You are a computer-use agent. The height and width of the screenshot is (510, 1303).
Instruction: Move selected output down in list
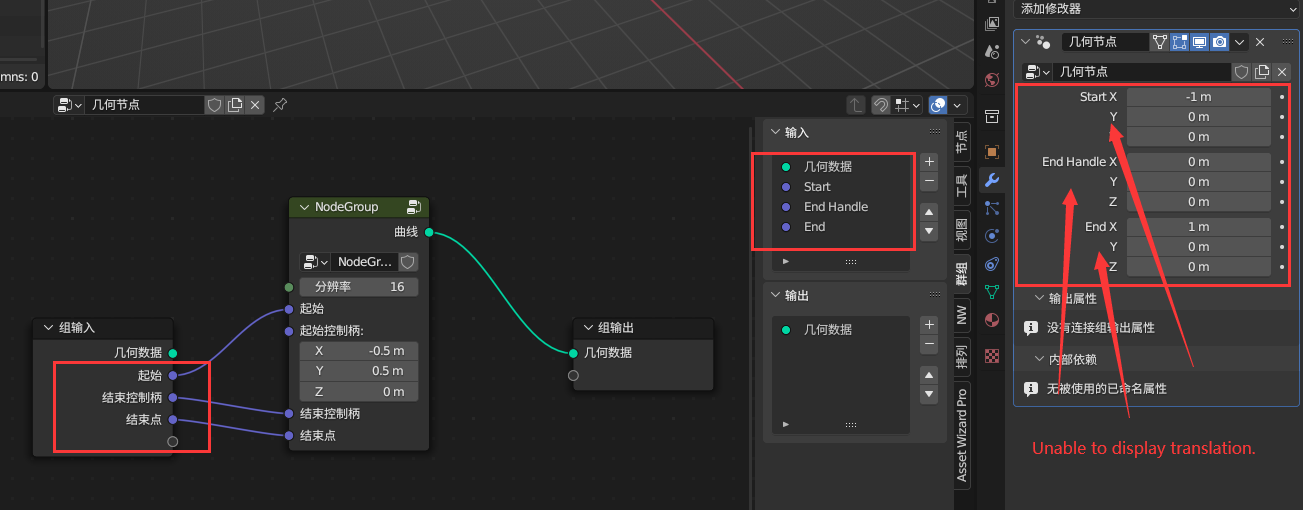coord(929,395)
